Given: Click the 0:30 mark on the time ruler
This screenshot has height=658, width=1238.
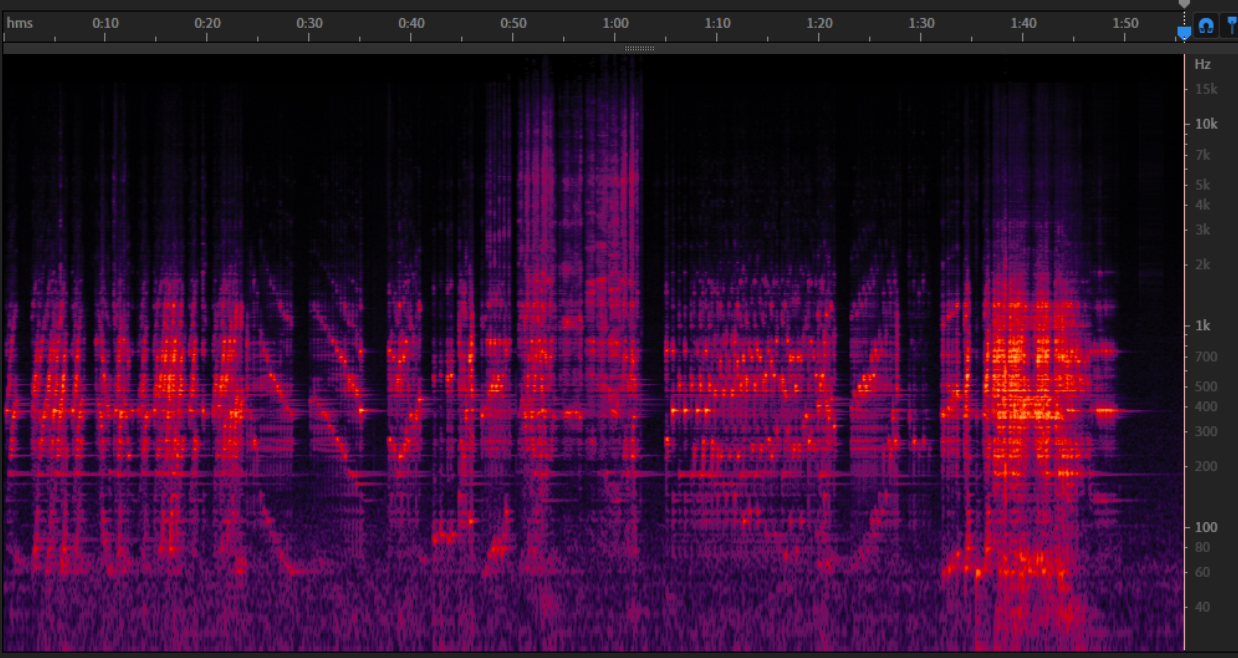Looking at the screenshot, I should pos(310,23).
